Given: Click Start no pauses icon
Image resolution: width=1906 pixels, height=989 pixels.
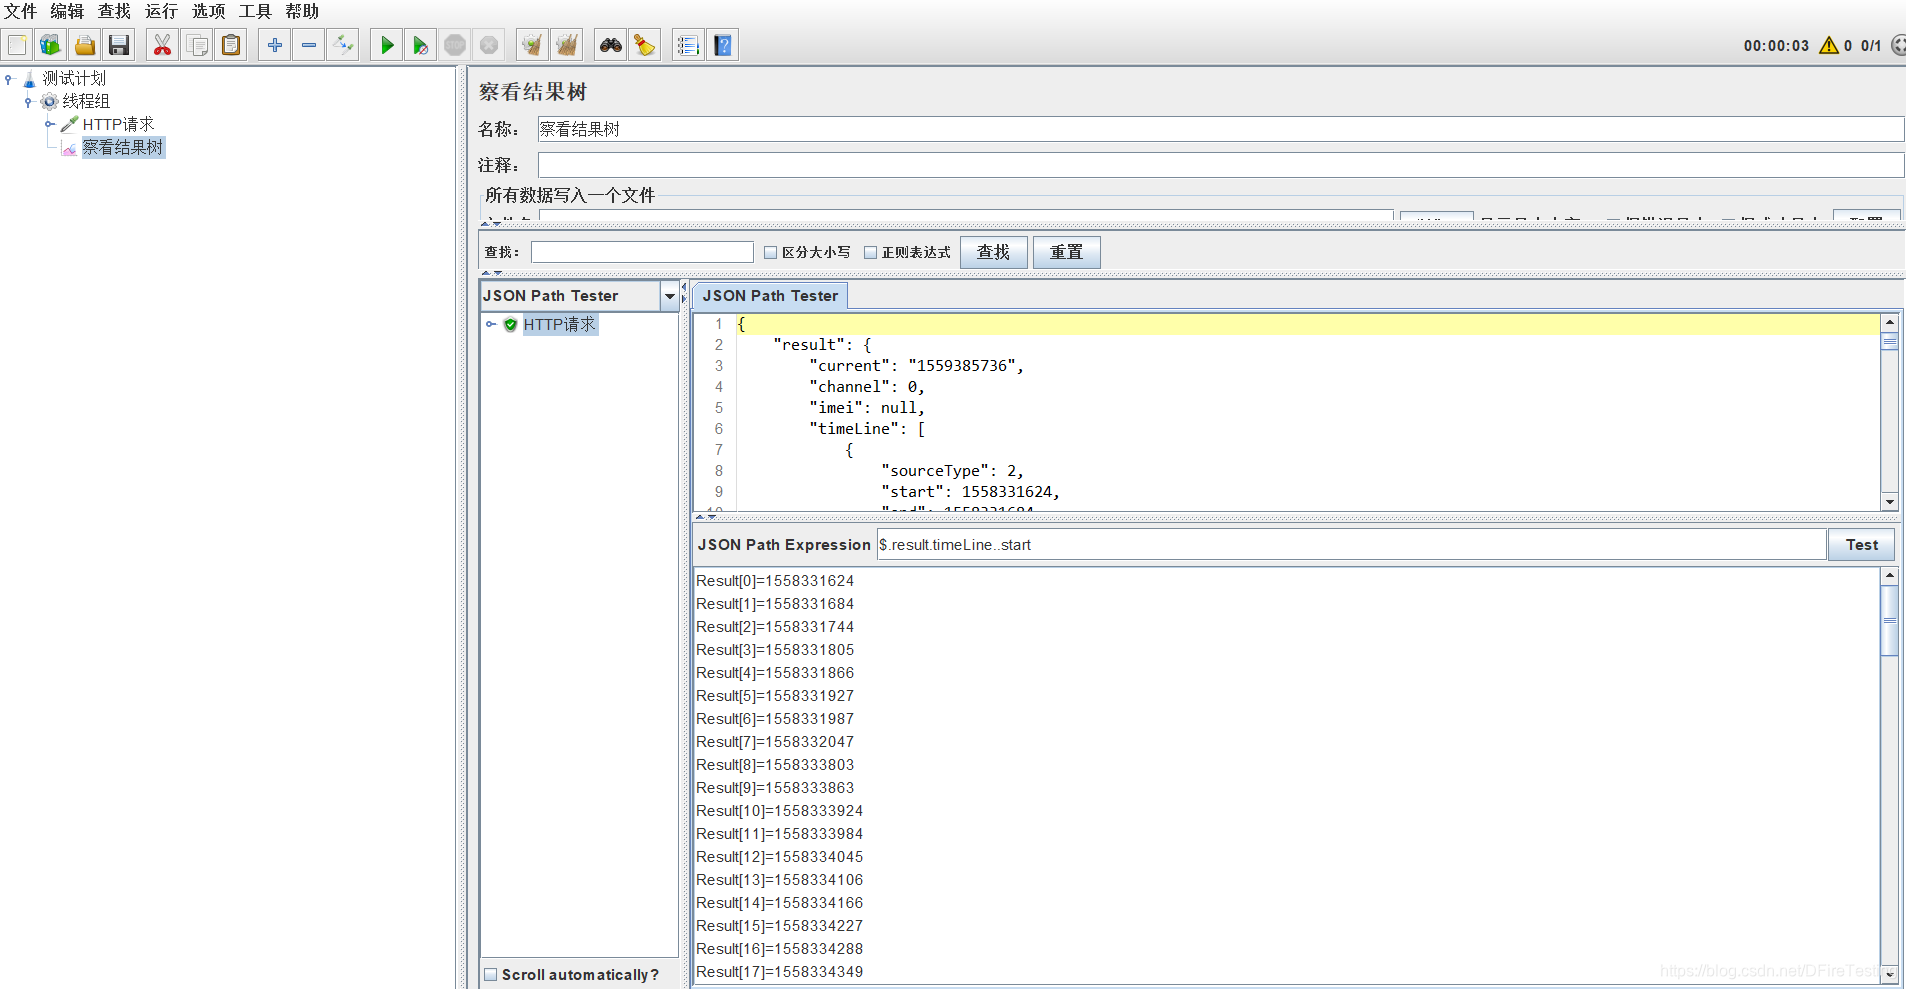Looking at the screenshot, I should (x=421, y=45).
